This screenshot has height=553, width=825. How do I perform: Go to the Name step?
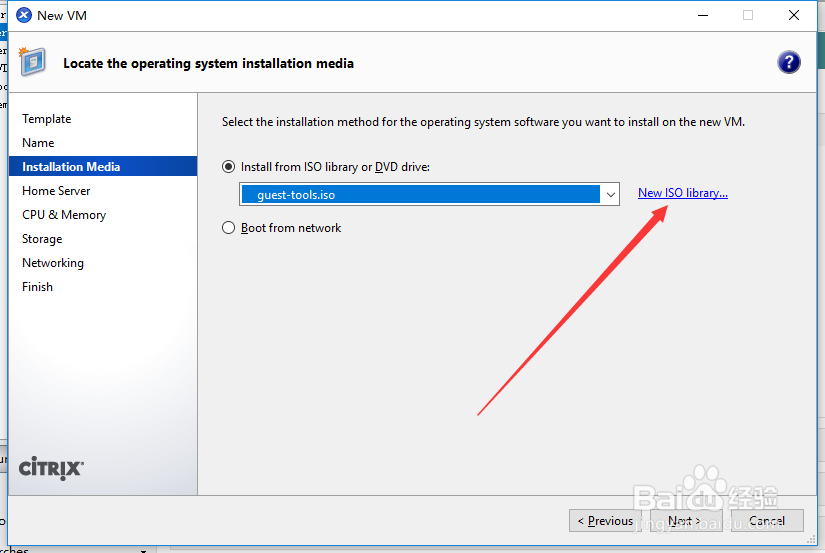[38, 143]
